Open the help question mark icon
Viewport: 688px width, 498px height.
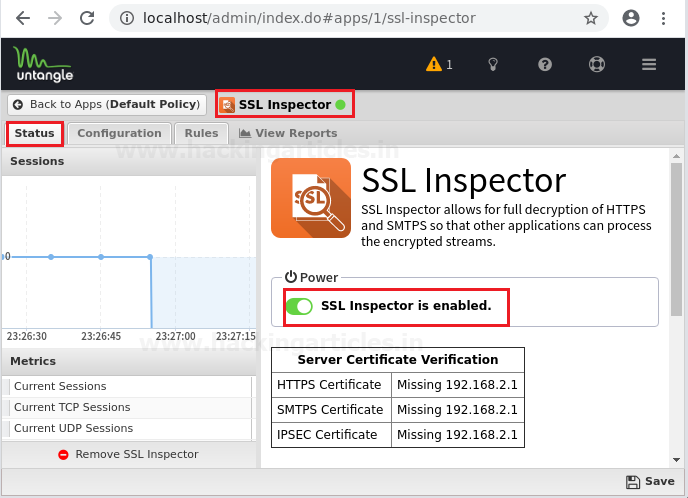(x=545, y=64)
